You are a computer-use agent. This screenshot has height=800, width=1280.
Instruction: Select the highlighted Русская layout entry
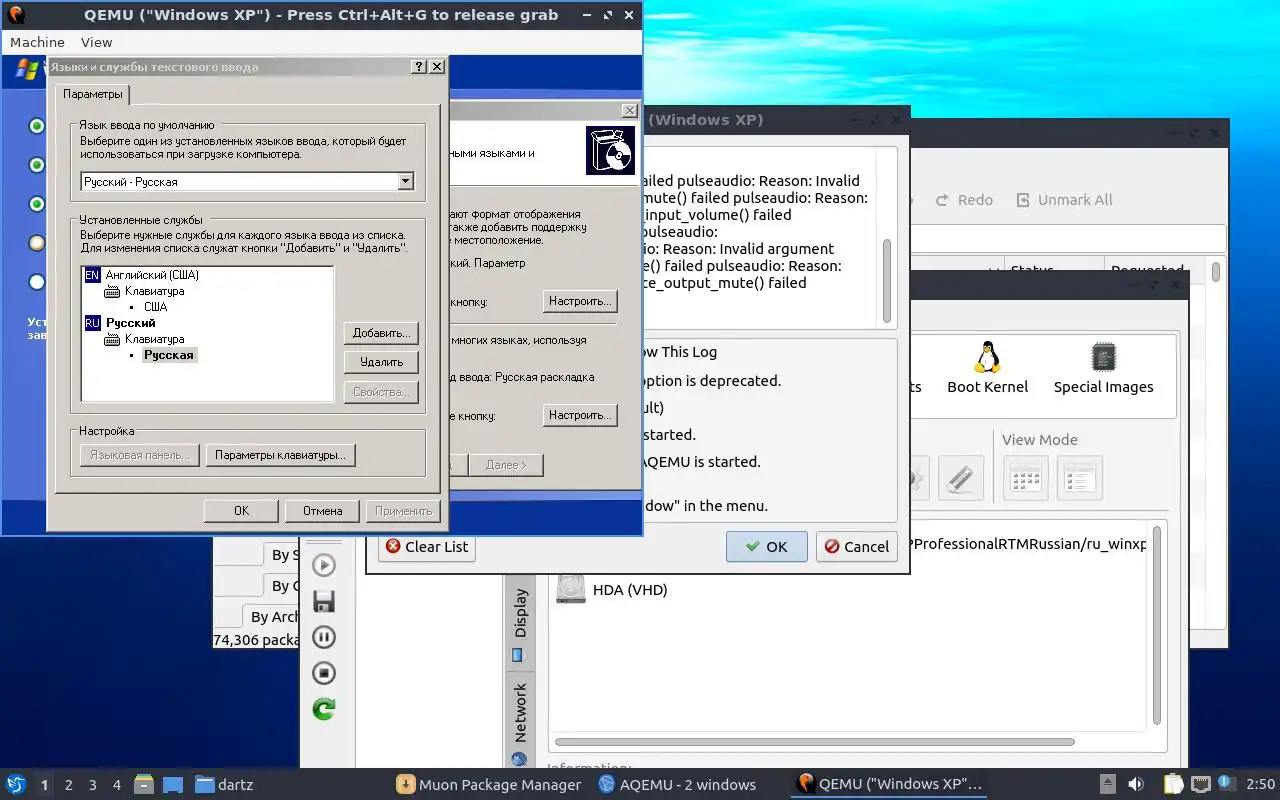pyautogui.click(x=169, y=355)
